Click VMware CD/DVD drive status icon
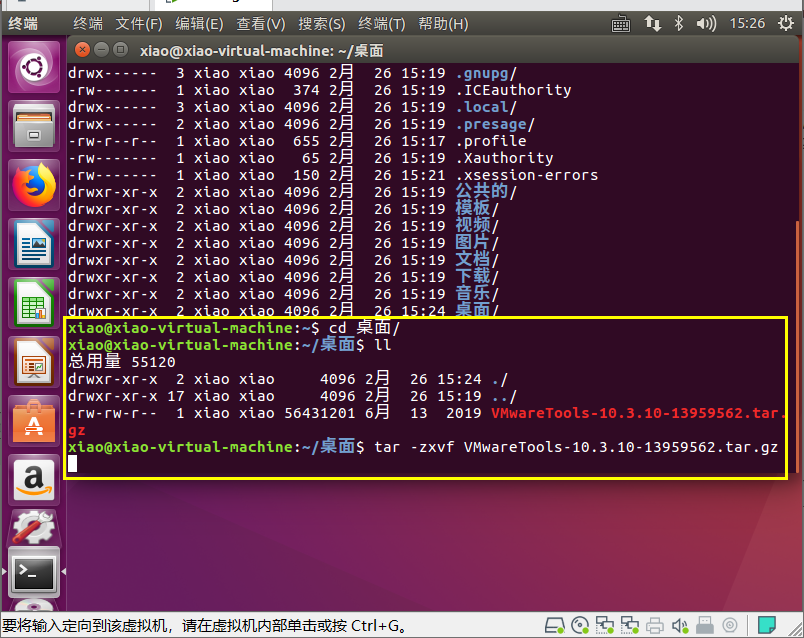 point(580,625)
